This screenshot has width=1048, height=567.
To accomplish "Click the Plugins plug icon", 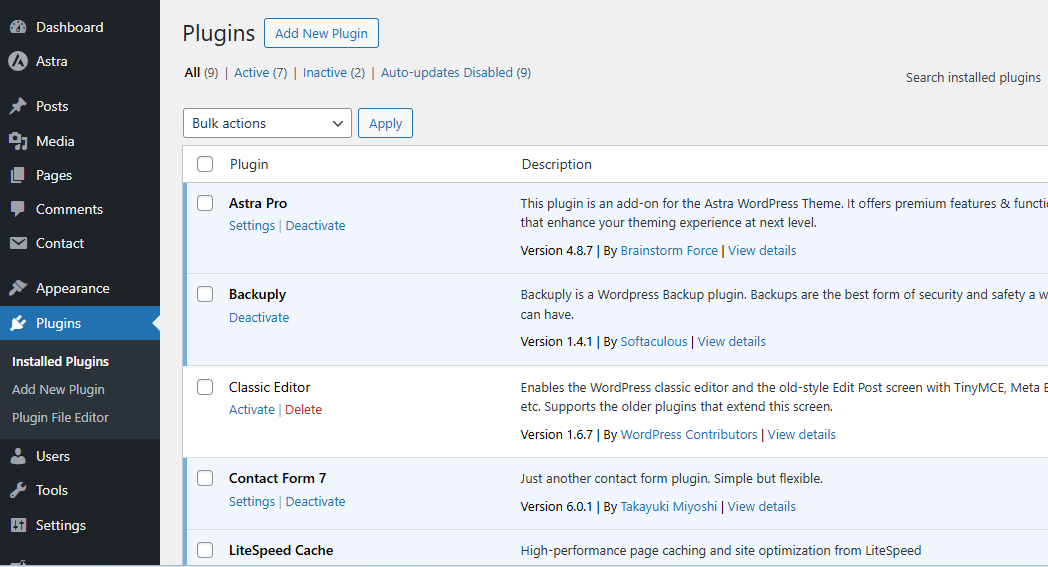I will tap(18, 323).
